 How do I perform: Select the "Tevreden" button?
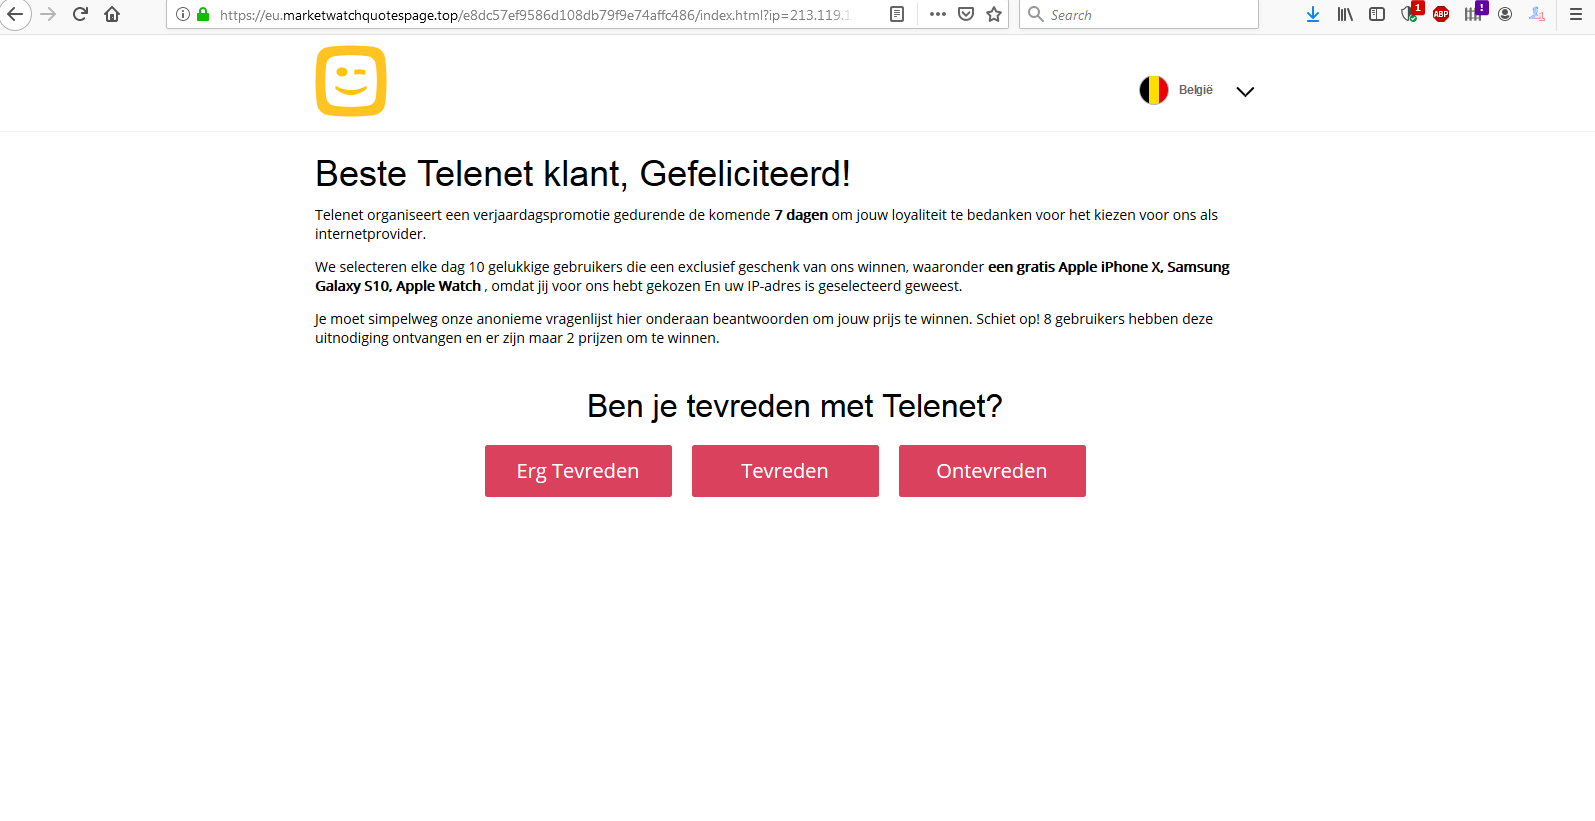pos(785,471)
